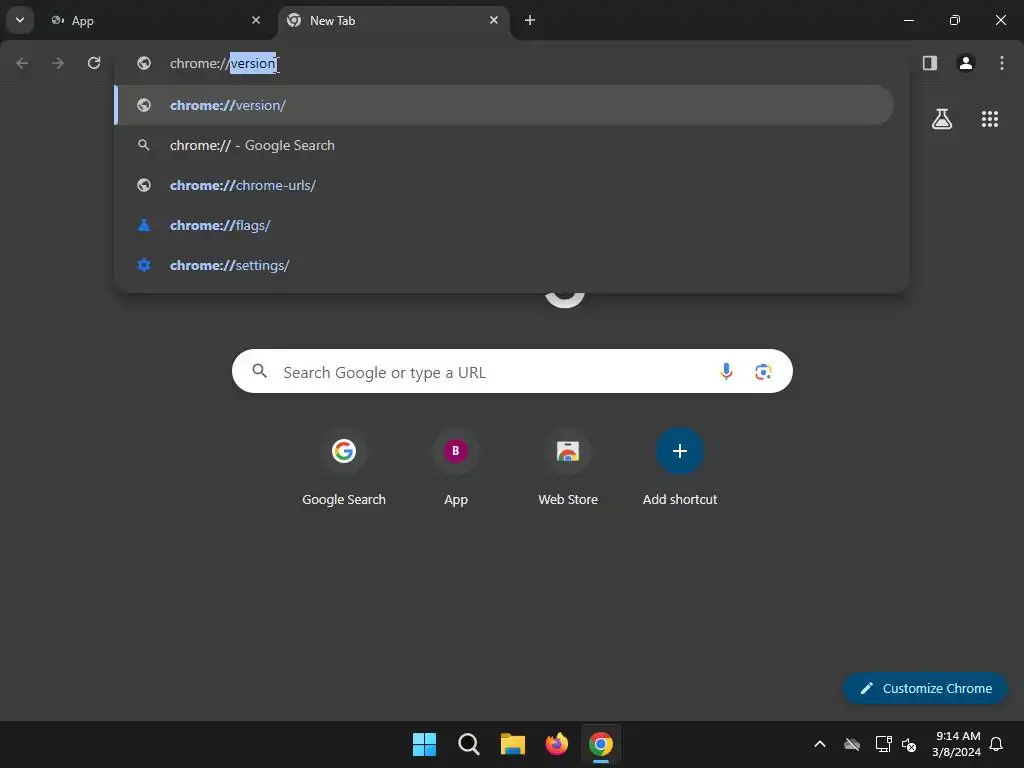Open Chrome's three-dot menu
This screenshot has height=768, width=1024.
(x=1002, y=63)
